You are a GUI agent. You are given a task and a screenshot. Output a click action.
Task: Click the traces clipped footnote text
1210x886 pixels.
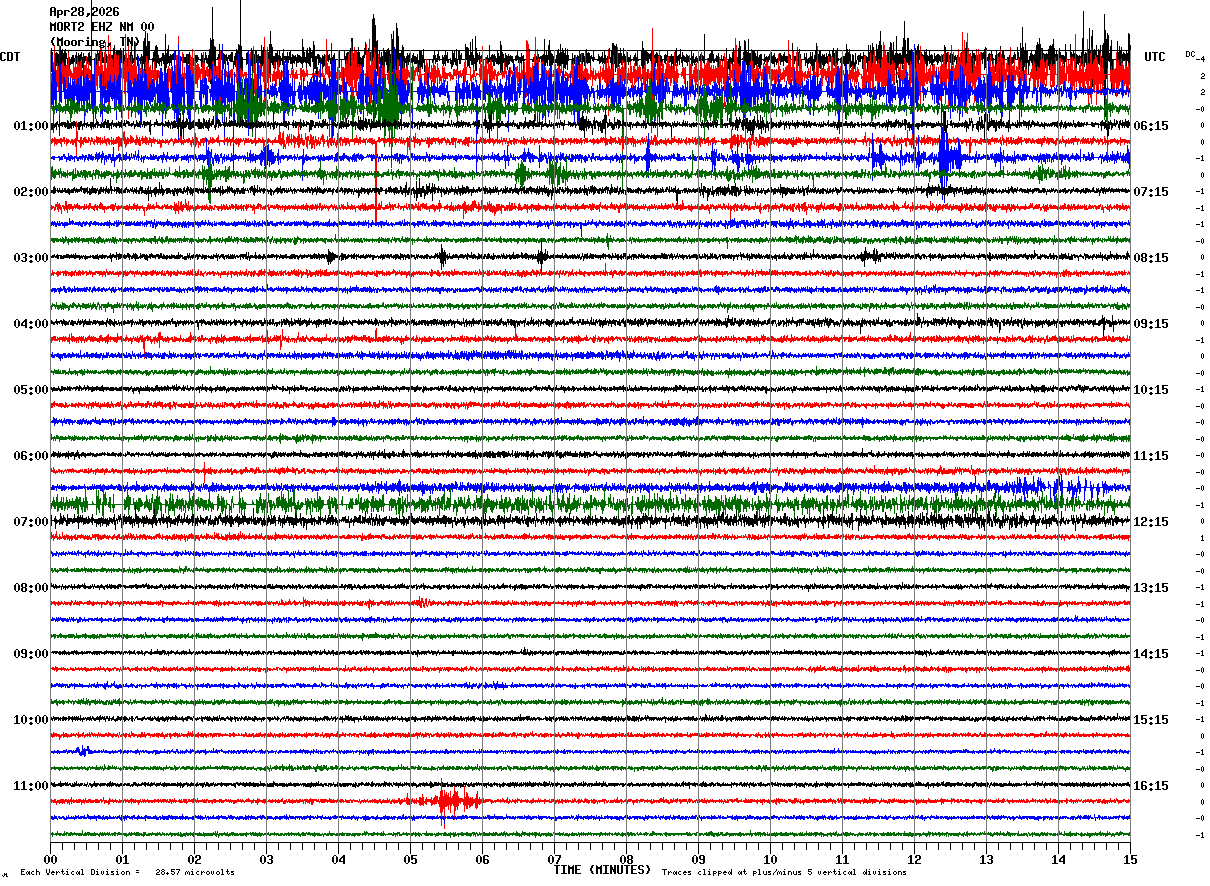tap(784, 872)
